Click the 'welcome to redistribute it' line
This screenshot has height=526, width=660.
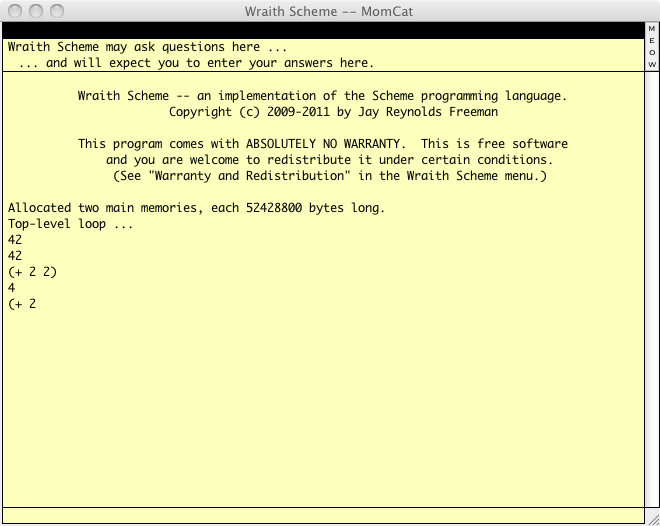pyautogui.click(x=329, y=160)
